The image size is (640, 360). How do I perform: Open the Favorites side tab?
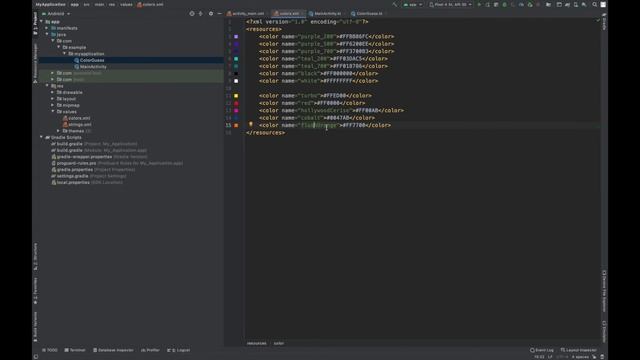click(36, 291)
